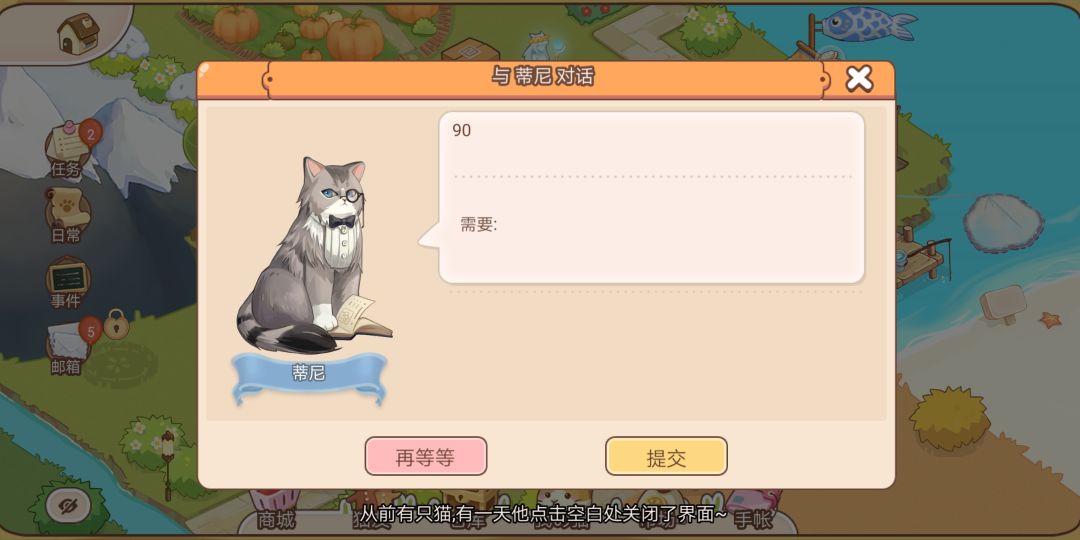Click the 蒂尼 blue name ribbon

pos(309,376)
